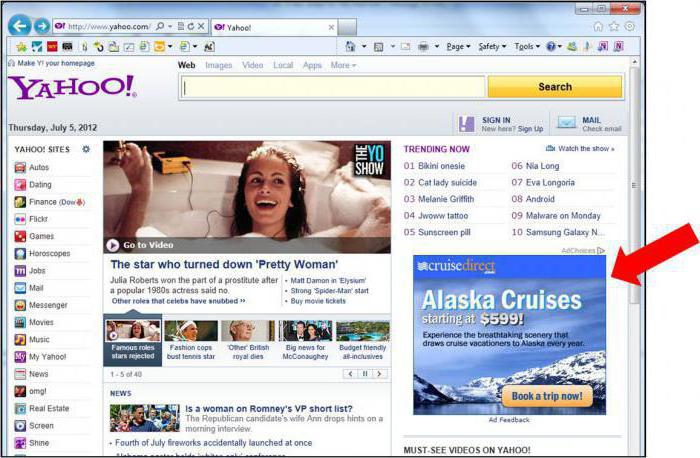Click the browser Back arrow button
This screenshot has width=700, height=458.
pyautogui.click(x=19, y=25)
